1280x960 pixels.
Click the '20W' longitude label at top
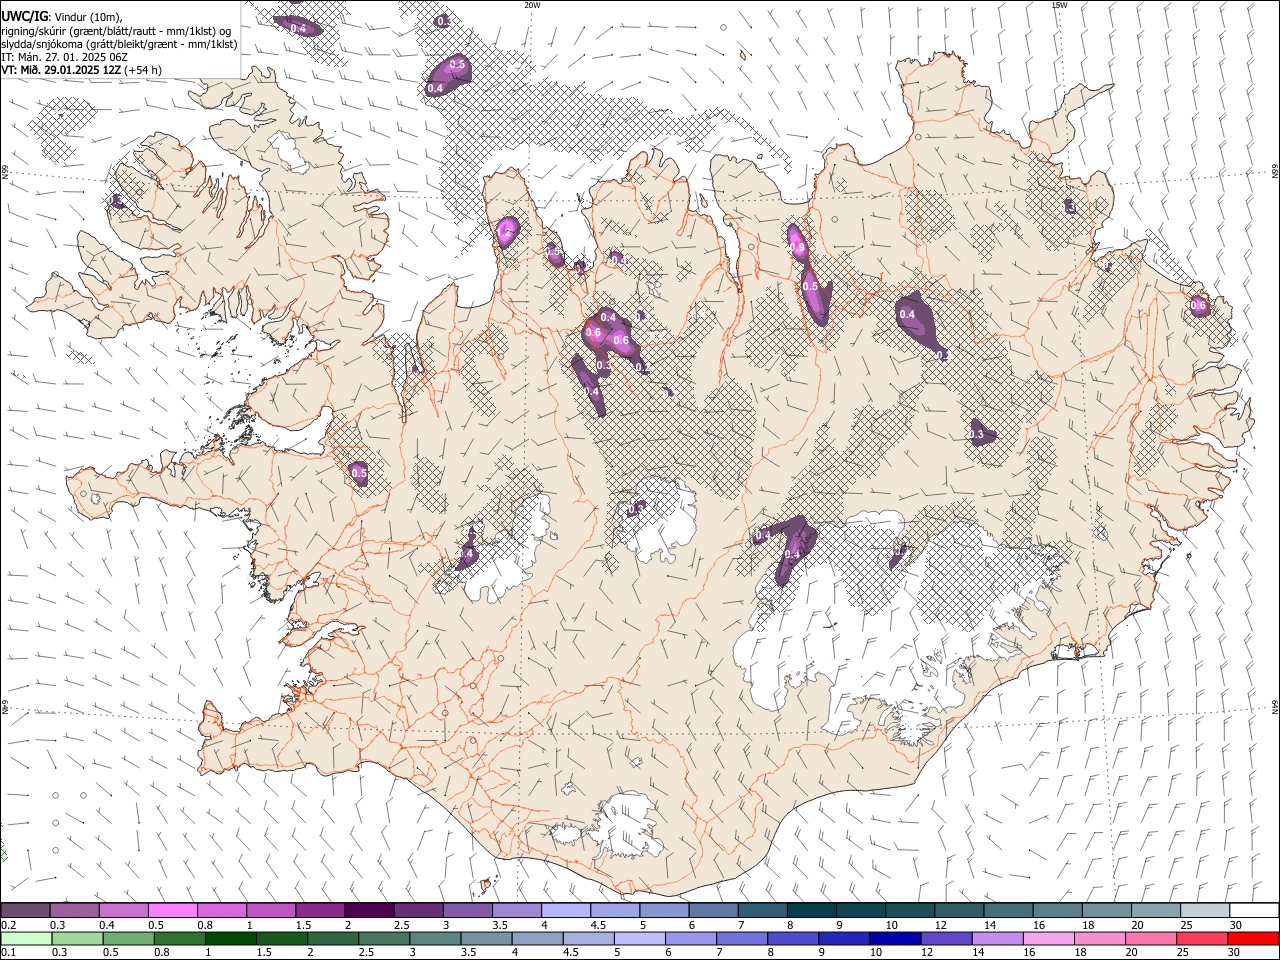click(532, 5)
